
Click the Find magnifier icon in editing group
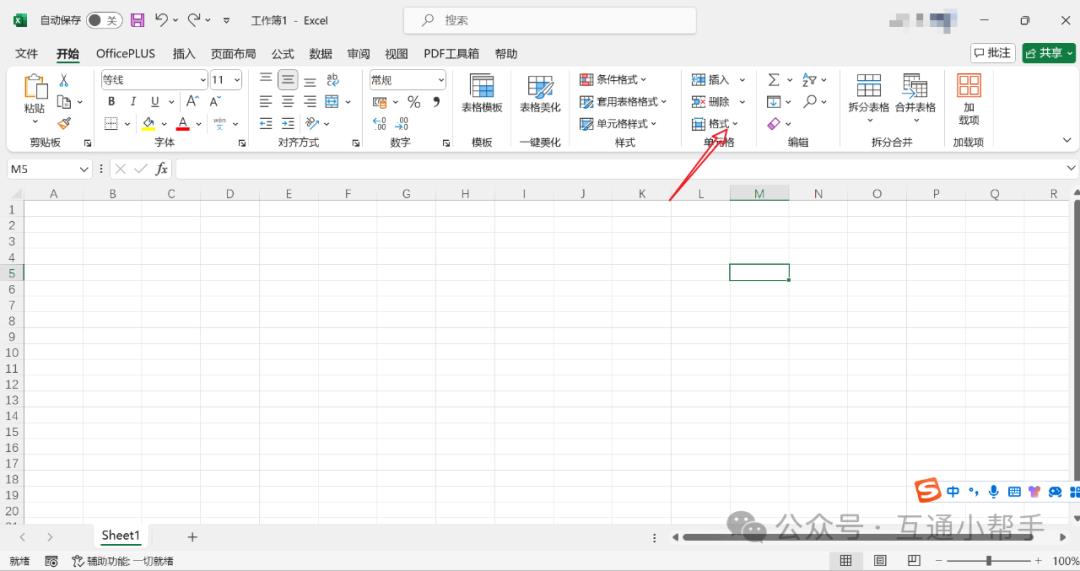click(810, 101)
